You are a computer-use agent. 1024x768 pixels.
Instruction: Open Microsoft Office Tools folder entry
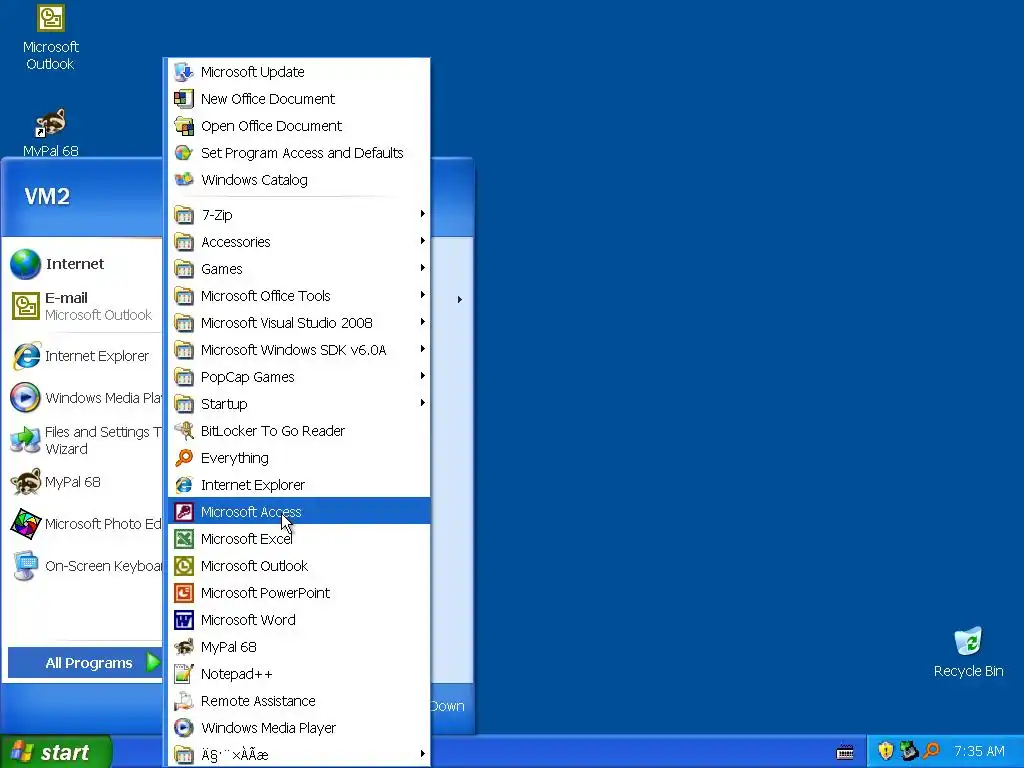pos(299,296)
